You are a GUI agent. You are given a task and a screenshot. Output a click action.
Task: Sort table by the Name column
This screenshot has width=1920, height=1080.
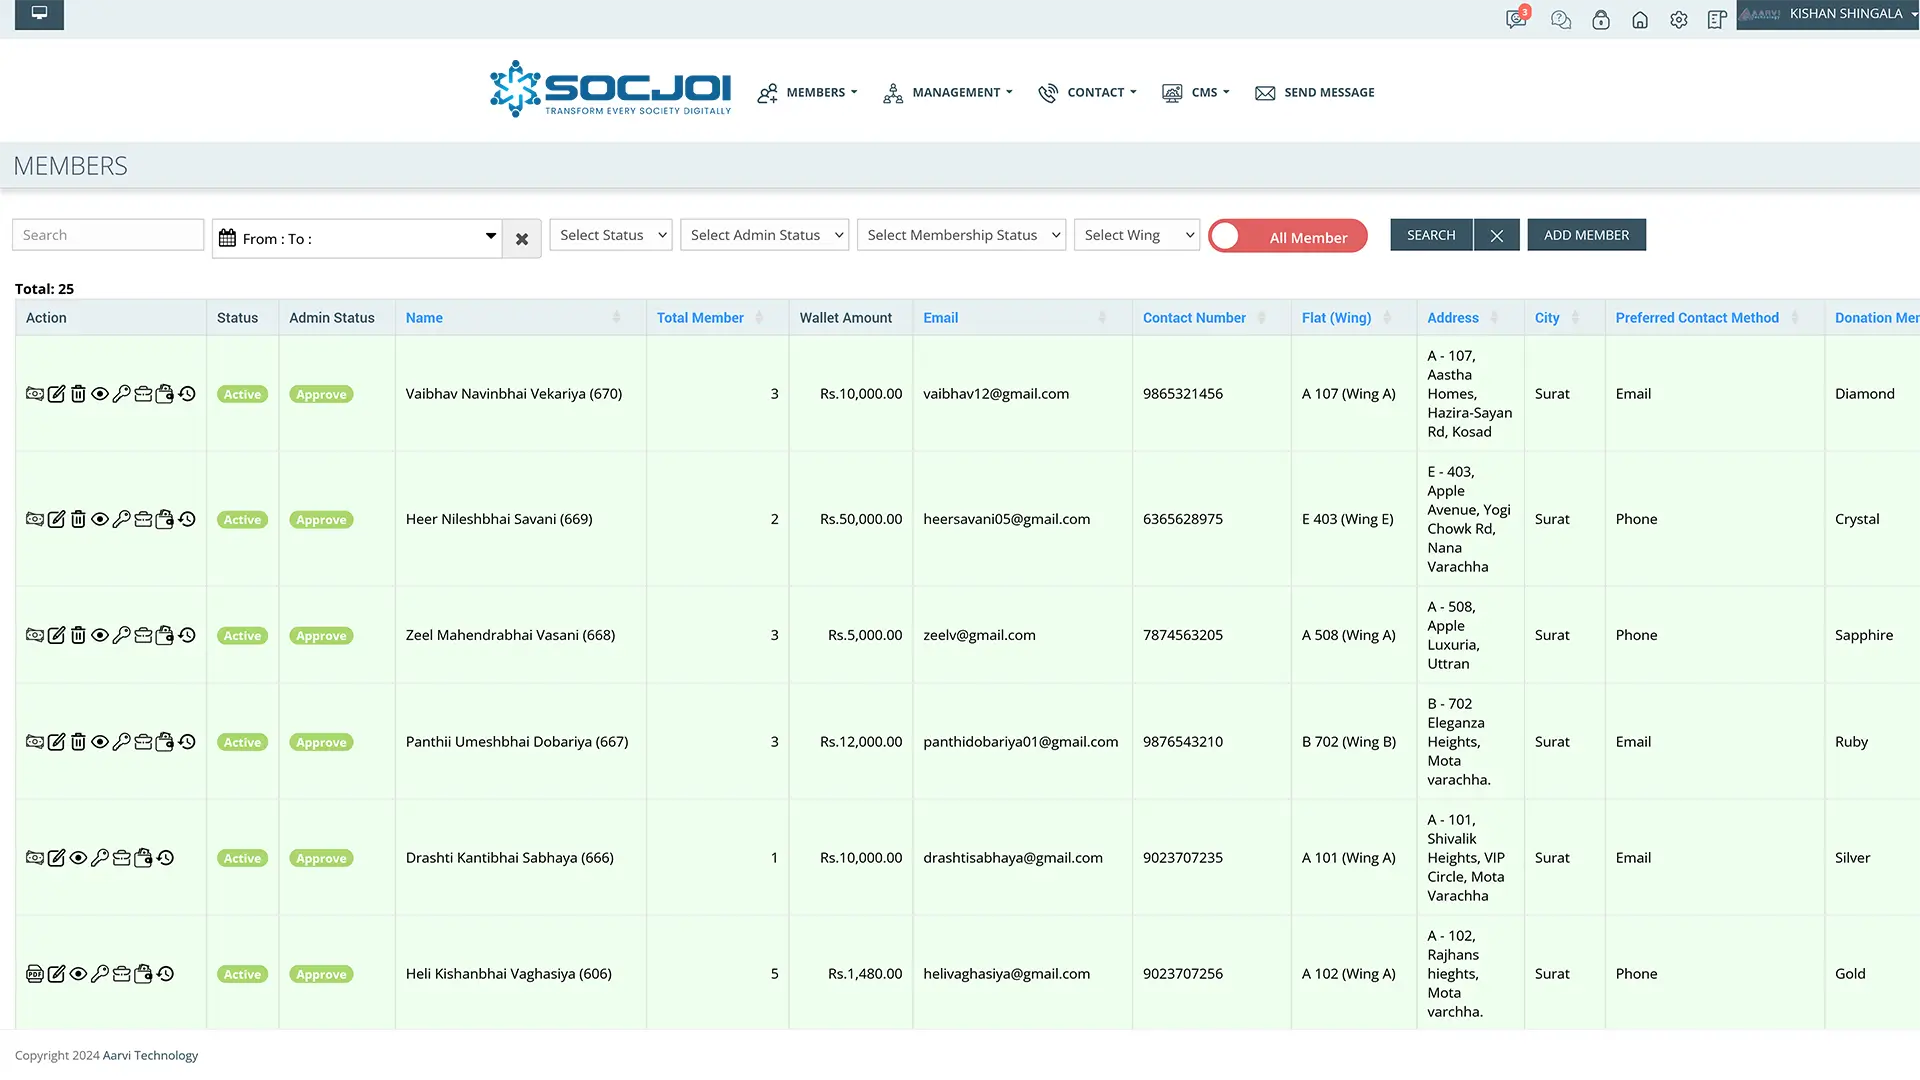coord(424,317)
